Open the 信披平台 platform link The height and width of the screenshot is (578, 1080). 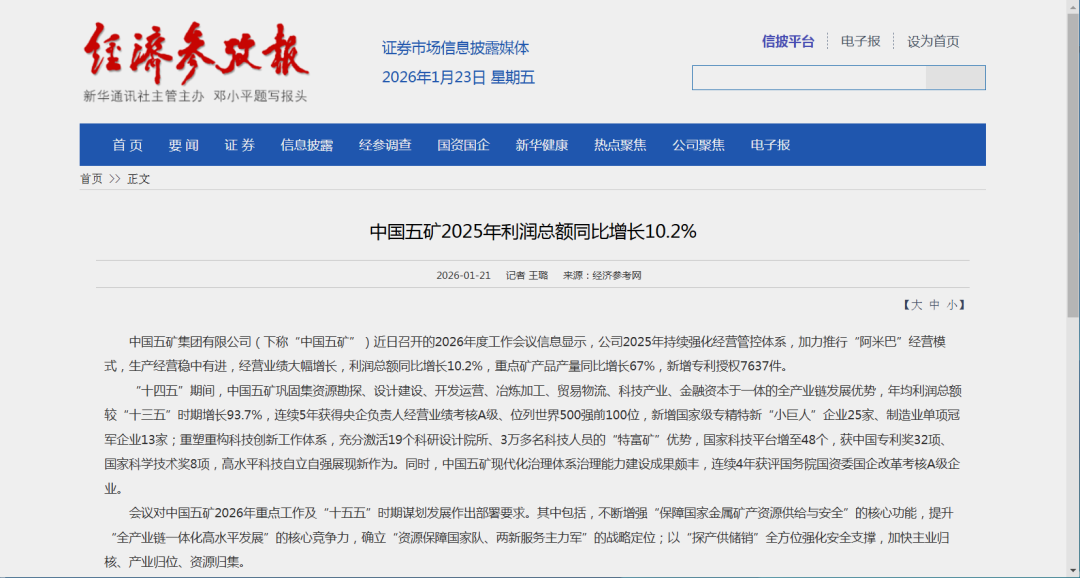(x=788, y=41)
